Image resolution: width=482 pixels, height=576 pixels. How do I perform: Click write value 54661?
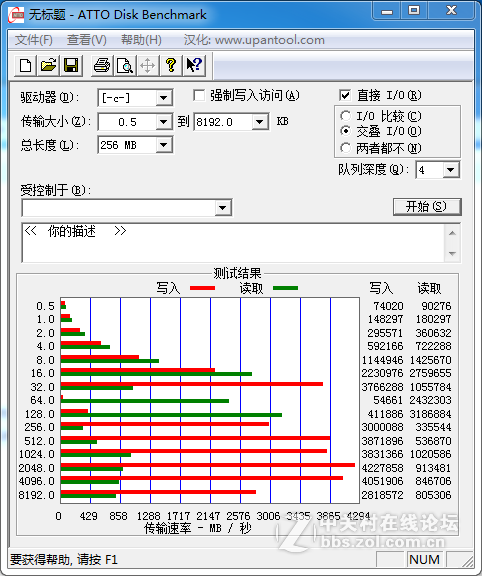(x=388, y=400)
